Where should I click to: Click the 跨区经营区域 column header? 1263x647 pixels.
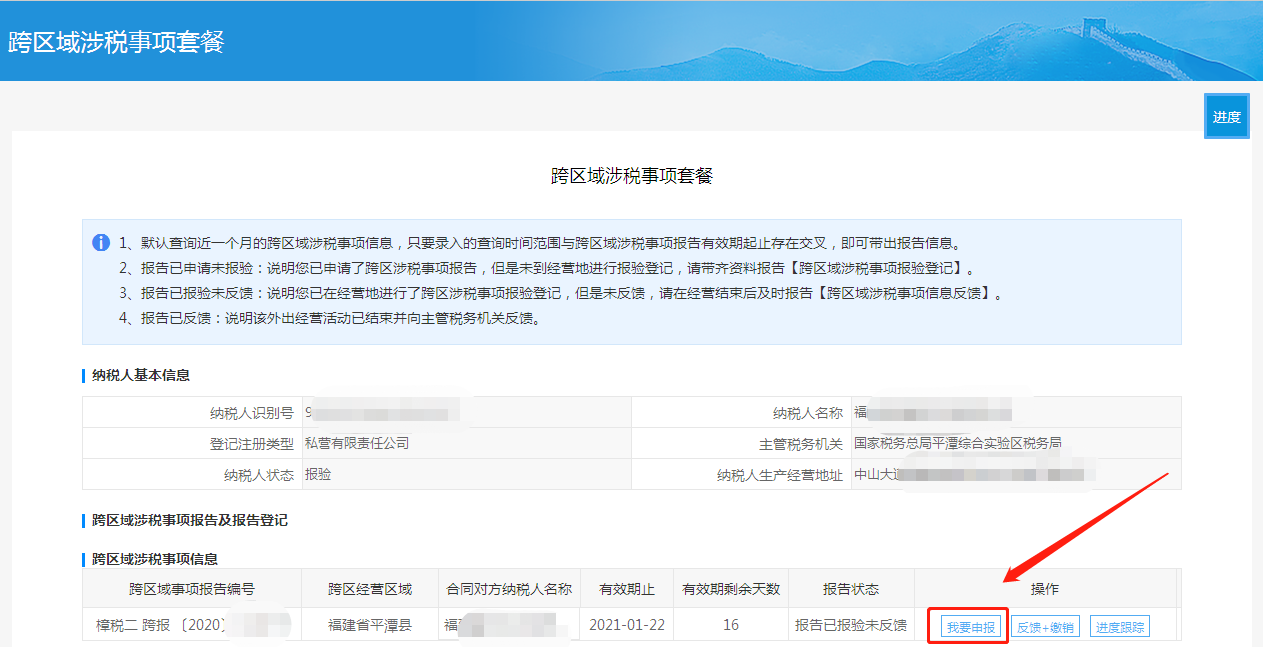369,589
